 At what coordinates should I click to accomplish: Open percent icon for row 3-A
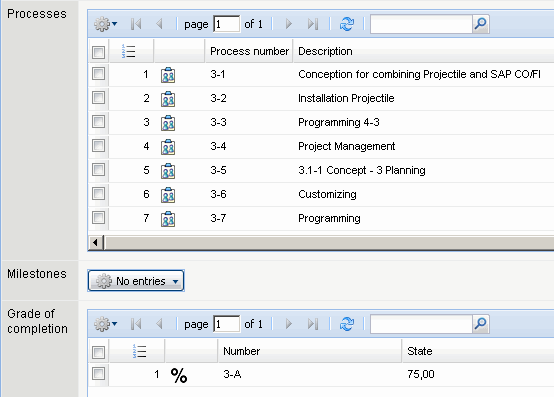(179, 375)
